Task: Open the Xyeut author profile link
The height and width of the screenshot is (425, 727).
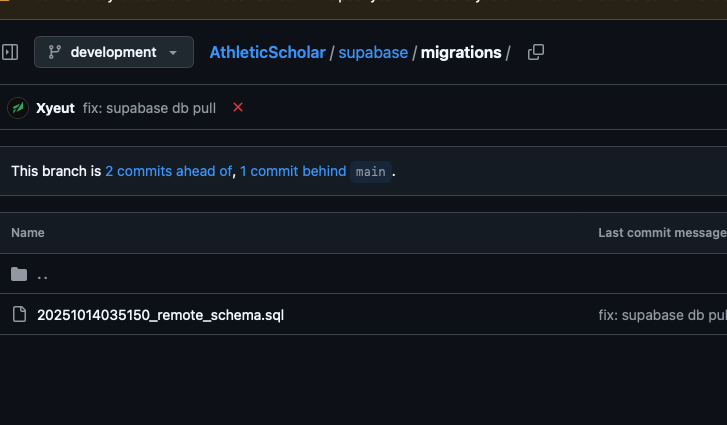Action: click(55, 108)
